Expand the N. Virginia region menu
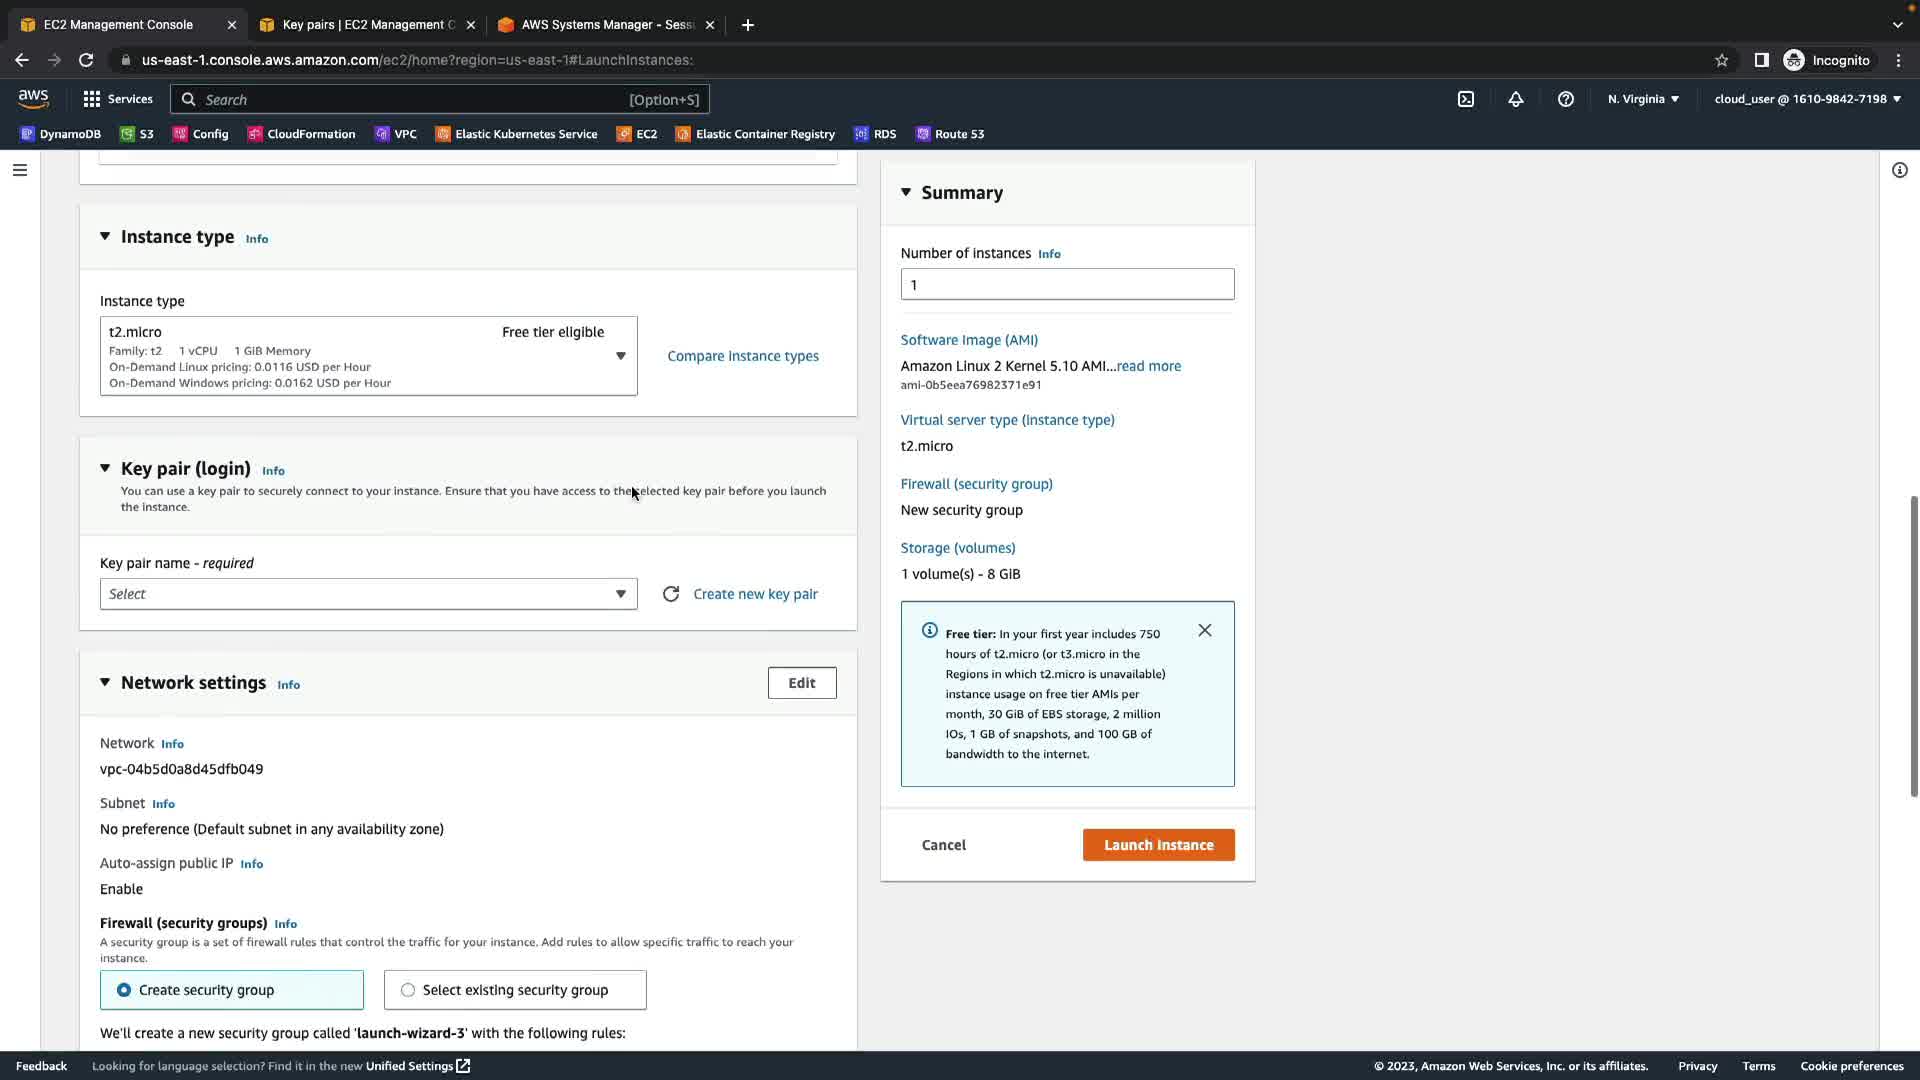Image resolution: width=1920 pixels, height=1080 pixels. click(1643, 99)
